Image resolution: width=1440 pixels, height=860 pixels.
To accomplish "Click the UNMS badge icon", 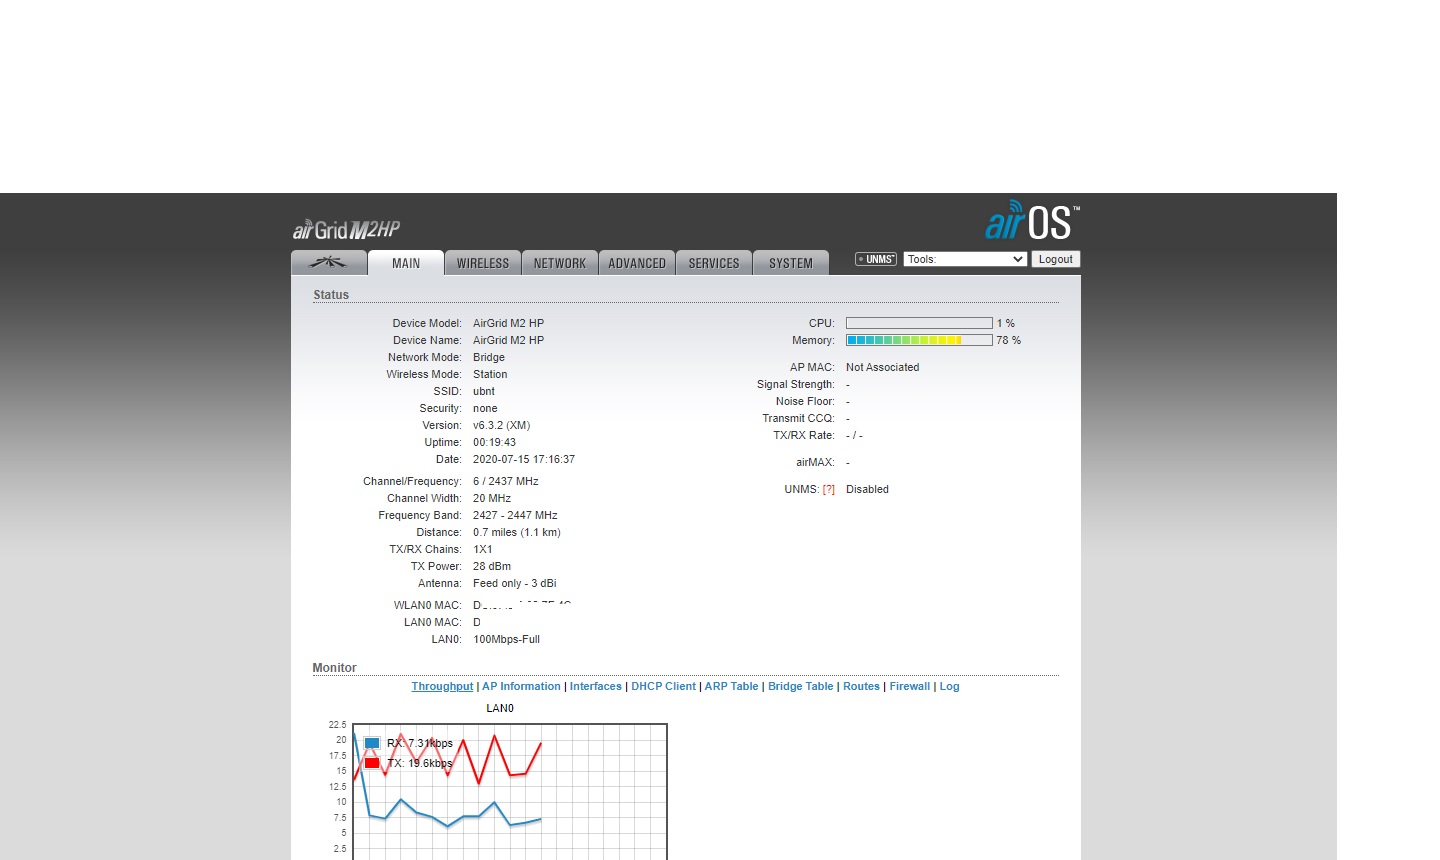I will [x=876, y=259].
